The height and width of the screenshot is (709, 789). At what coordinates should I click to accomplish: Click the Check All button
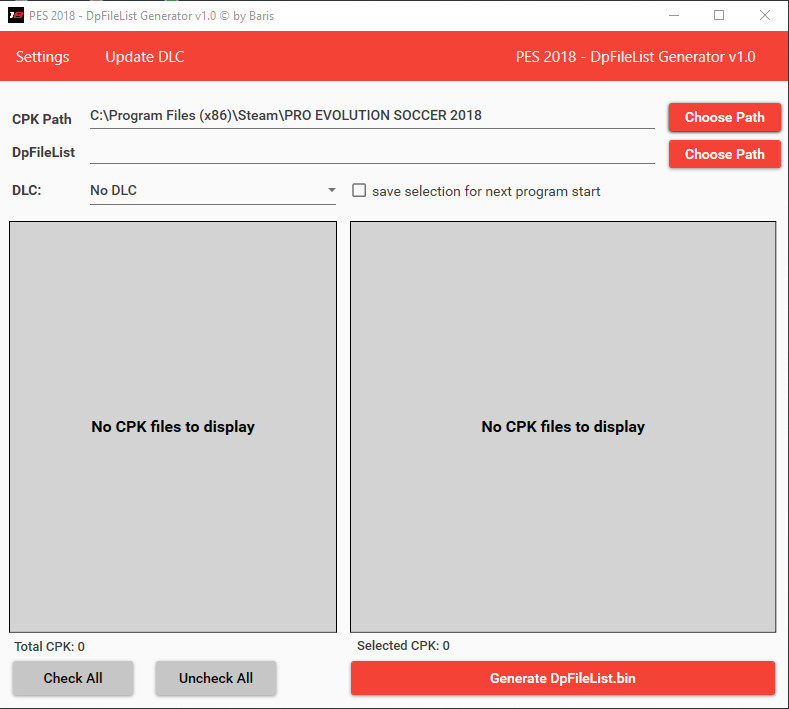tap(73, 678)
